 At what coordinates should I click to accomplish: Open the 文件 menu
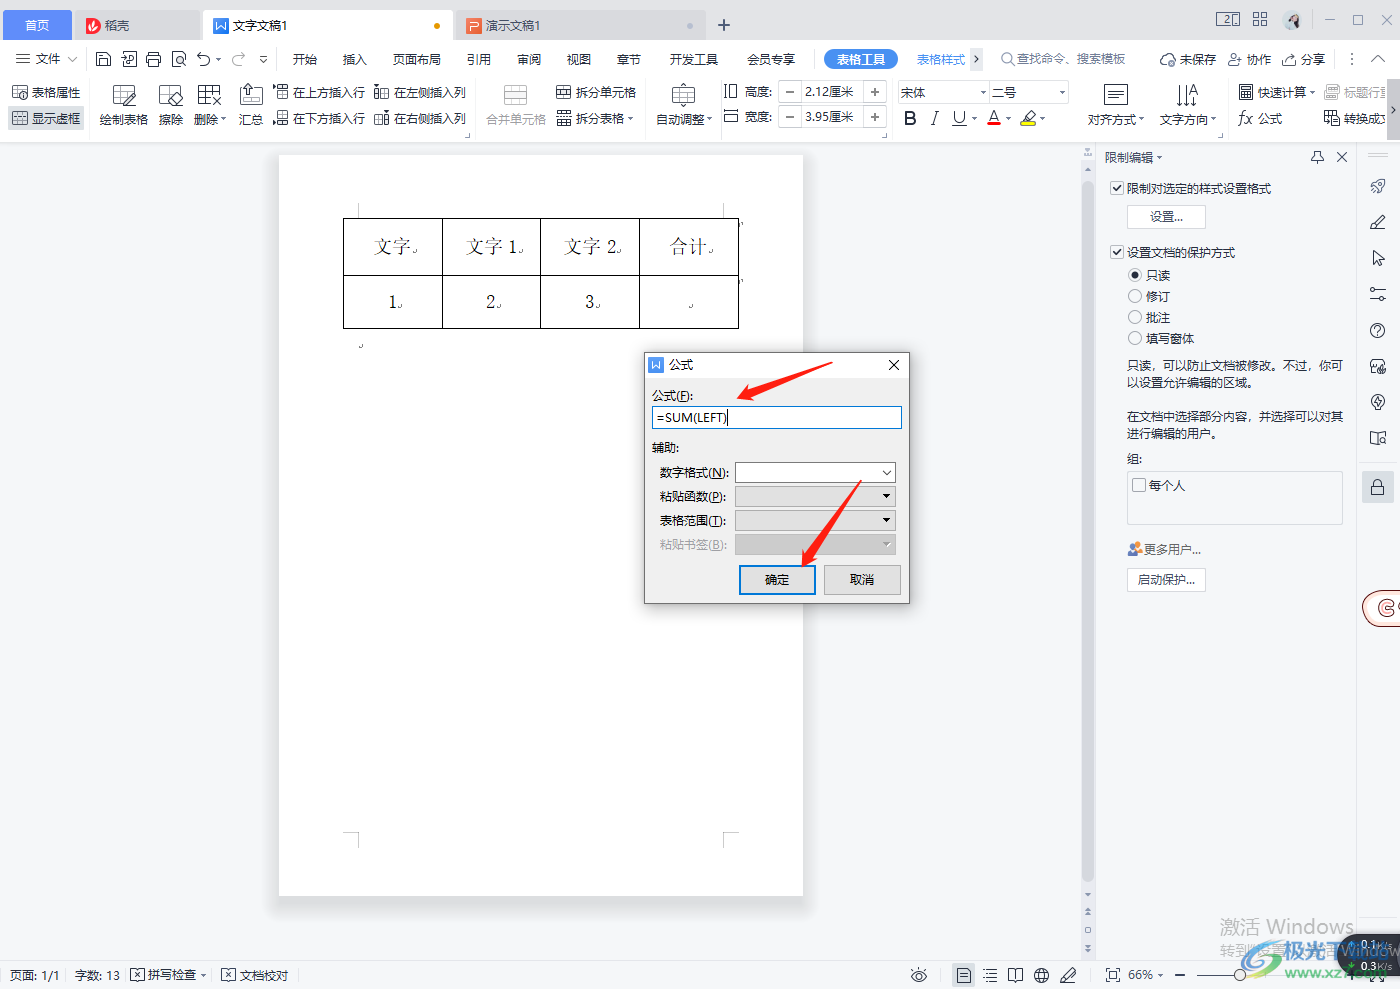point(46,59)
